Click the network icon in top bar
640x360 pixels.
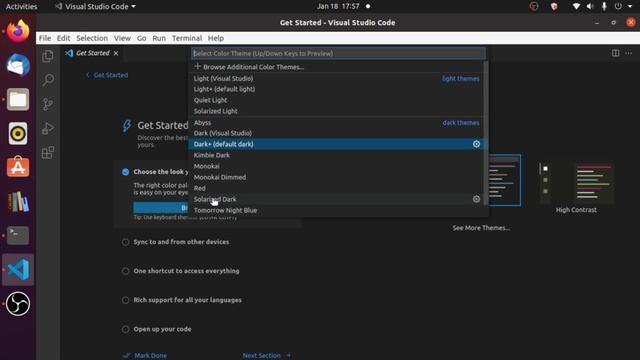[576, 6]
